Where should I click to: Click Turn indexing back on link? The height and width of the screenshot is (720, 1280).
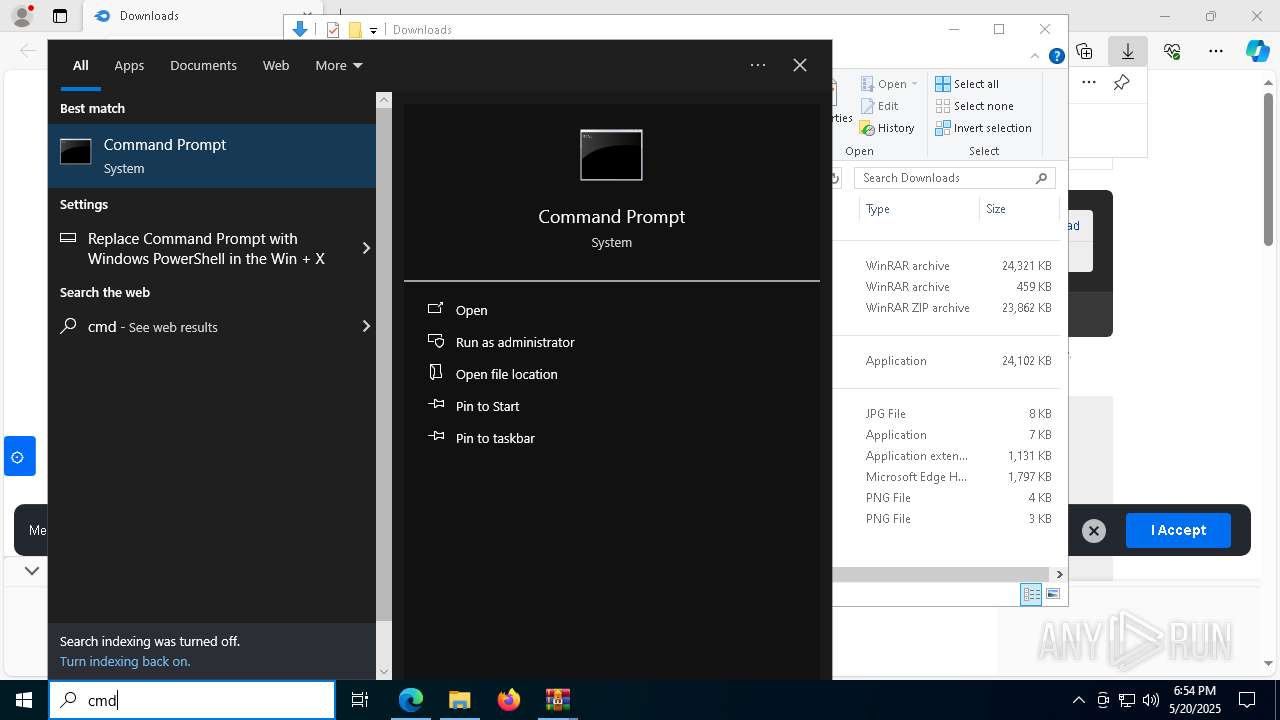[125, 661]
